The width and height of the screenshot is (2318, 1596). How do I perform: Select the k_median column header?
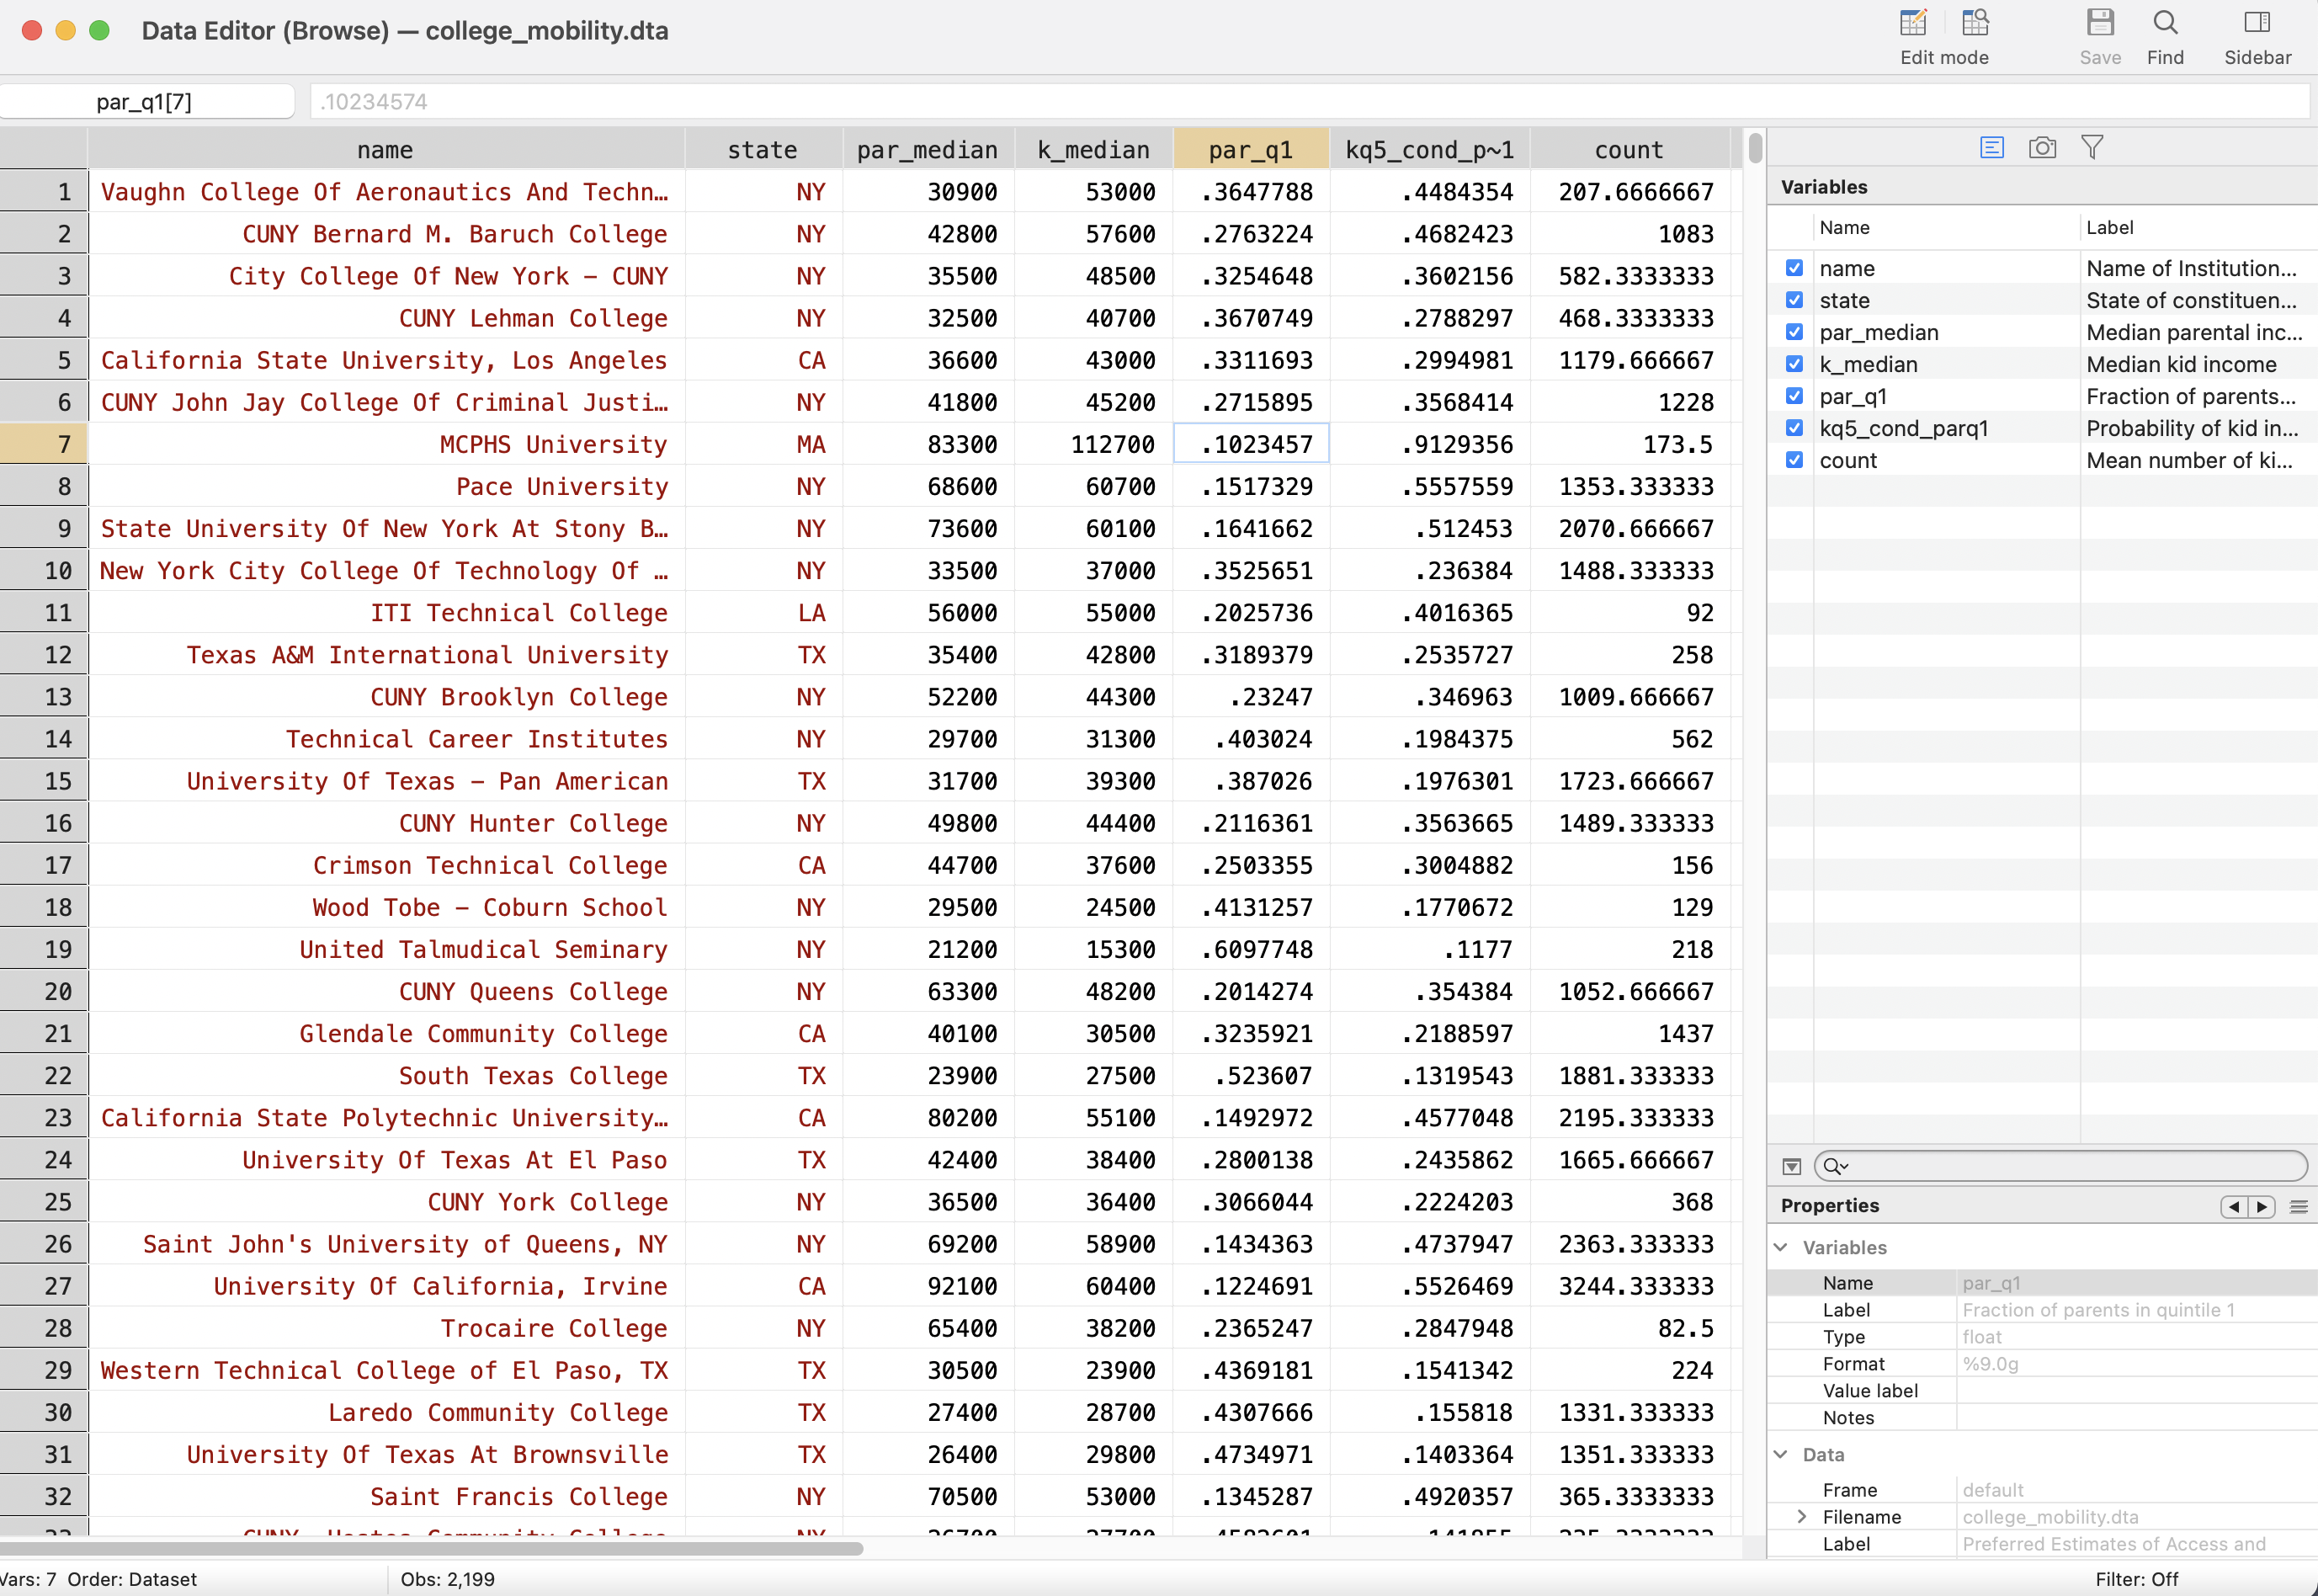(x=1093, y=149)
